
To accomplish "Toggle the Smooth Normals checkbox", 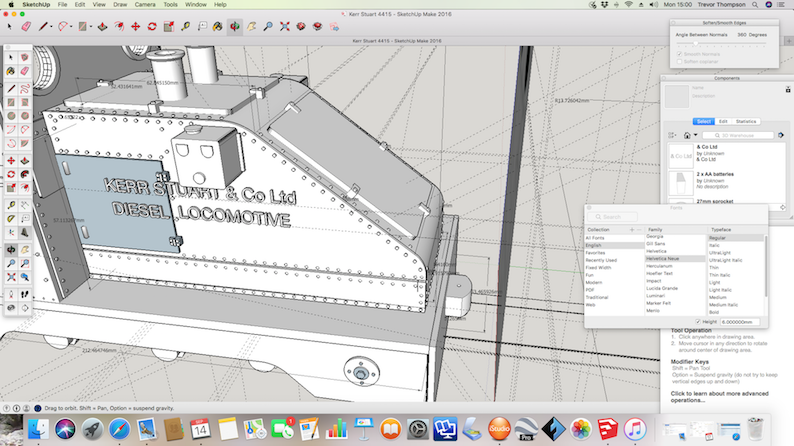I will pos(680,54).
